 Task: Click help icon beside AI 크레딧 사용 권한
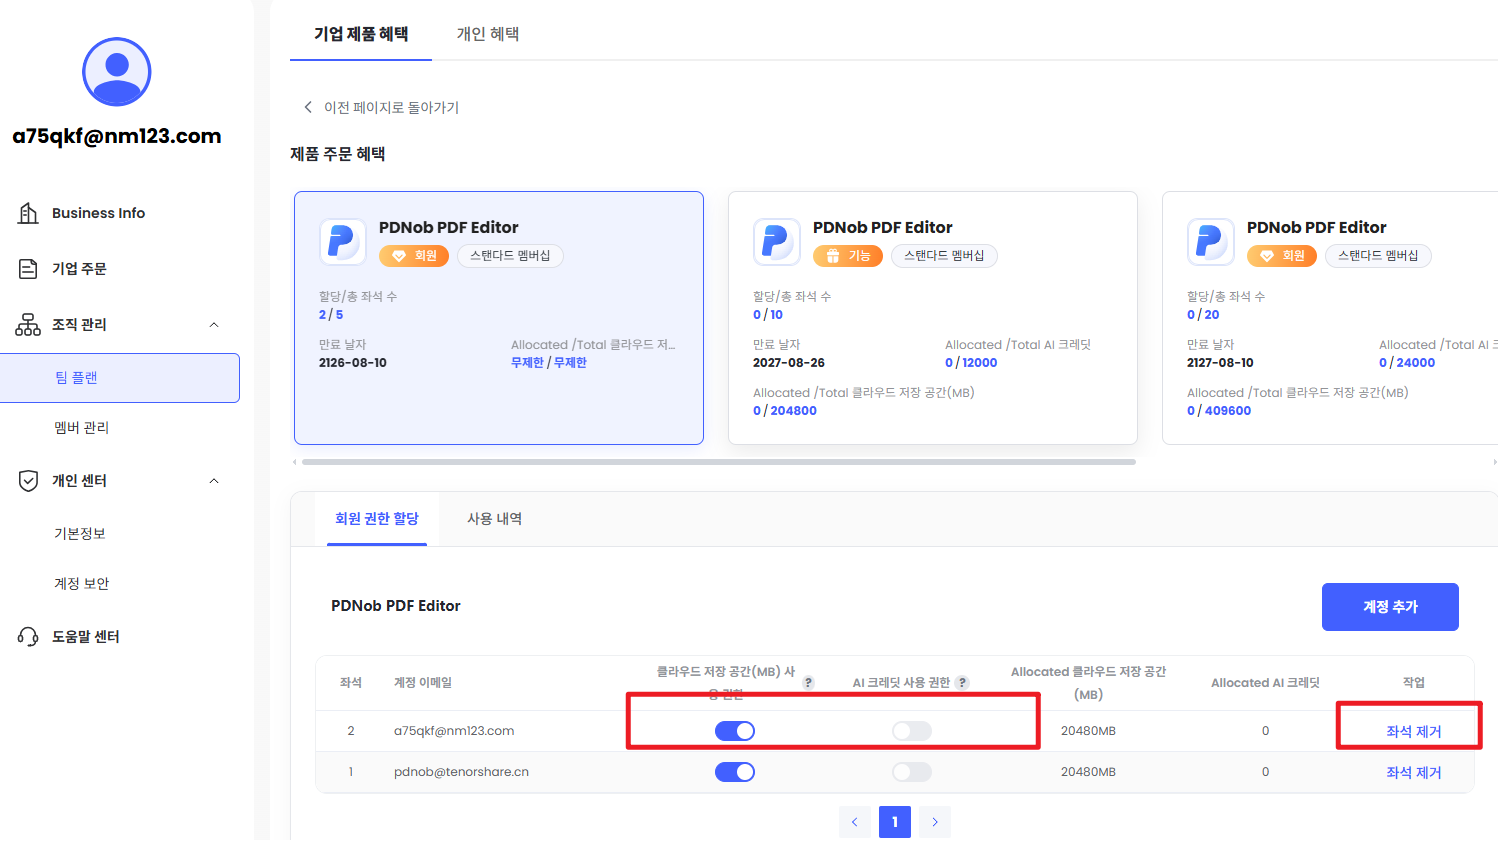(962, 682)
